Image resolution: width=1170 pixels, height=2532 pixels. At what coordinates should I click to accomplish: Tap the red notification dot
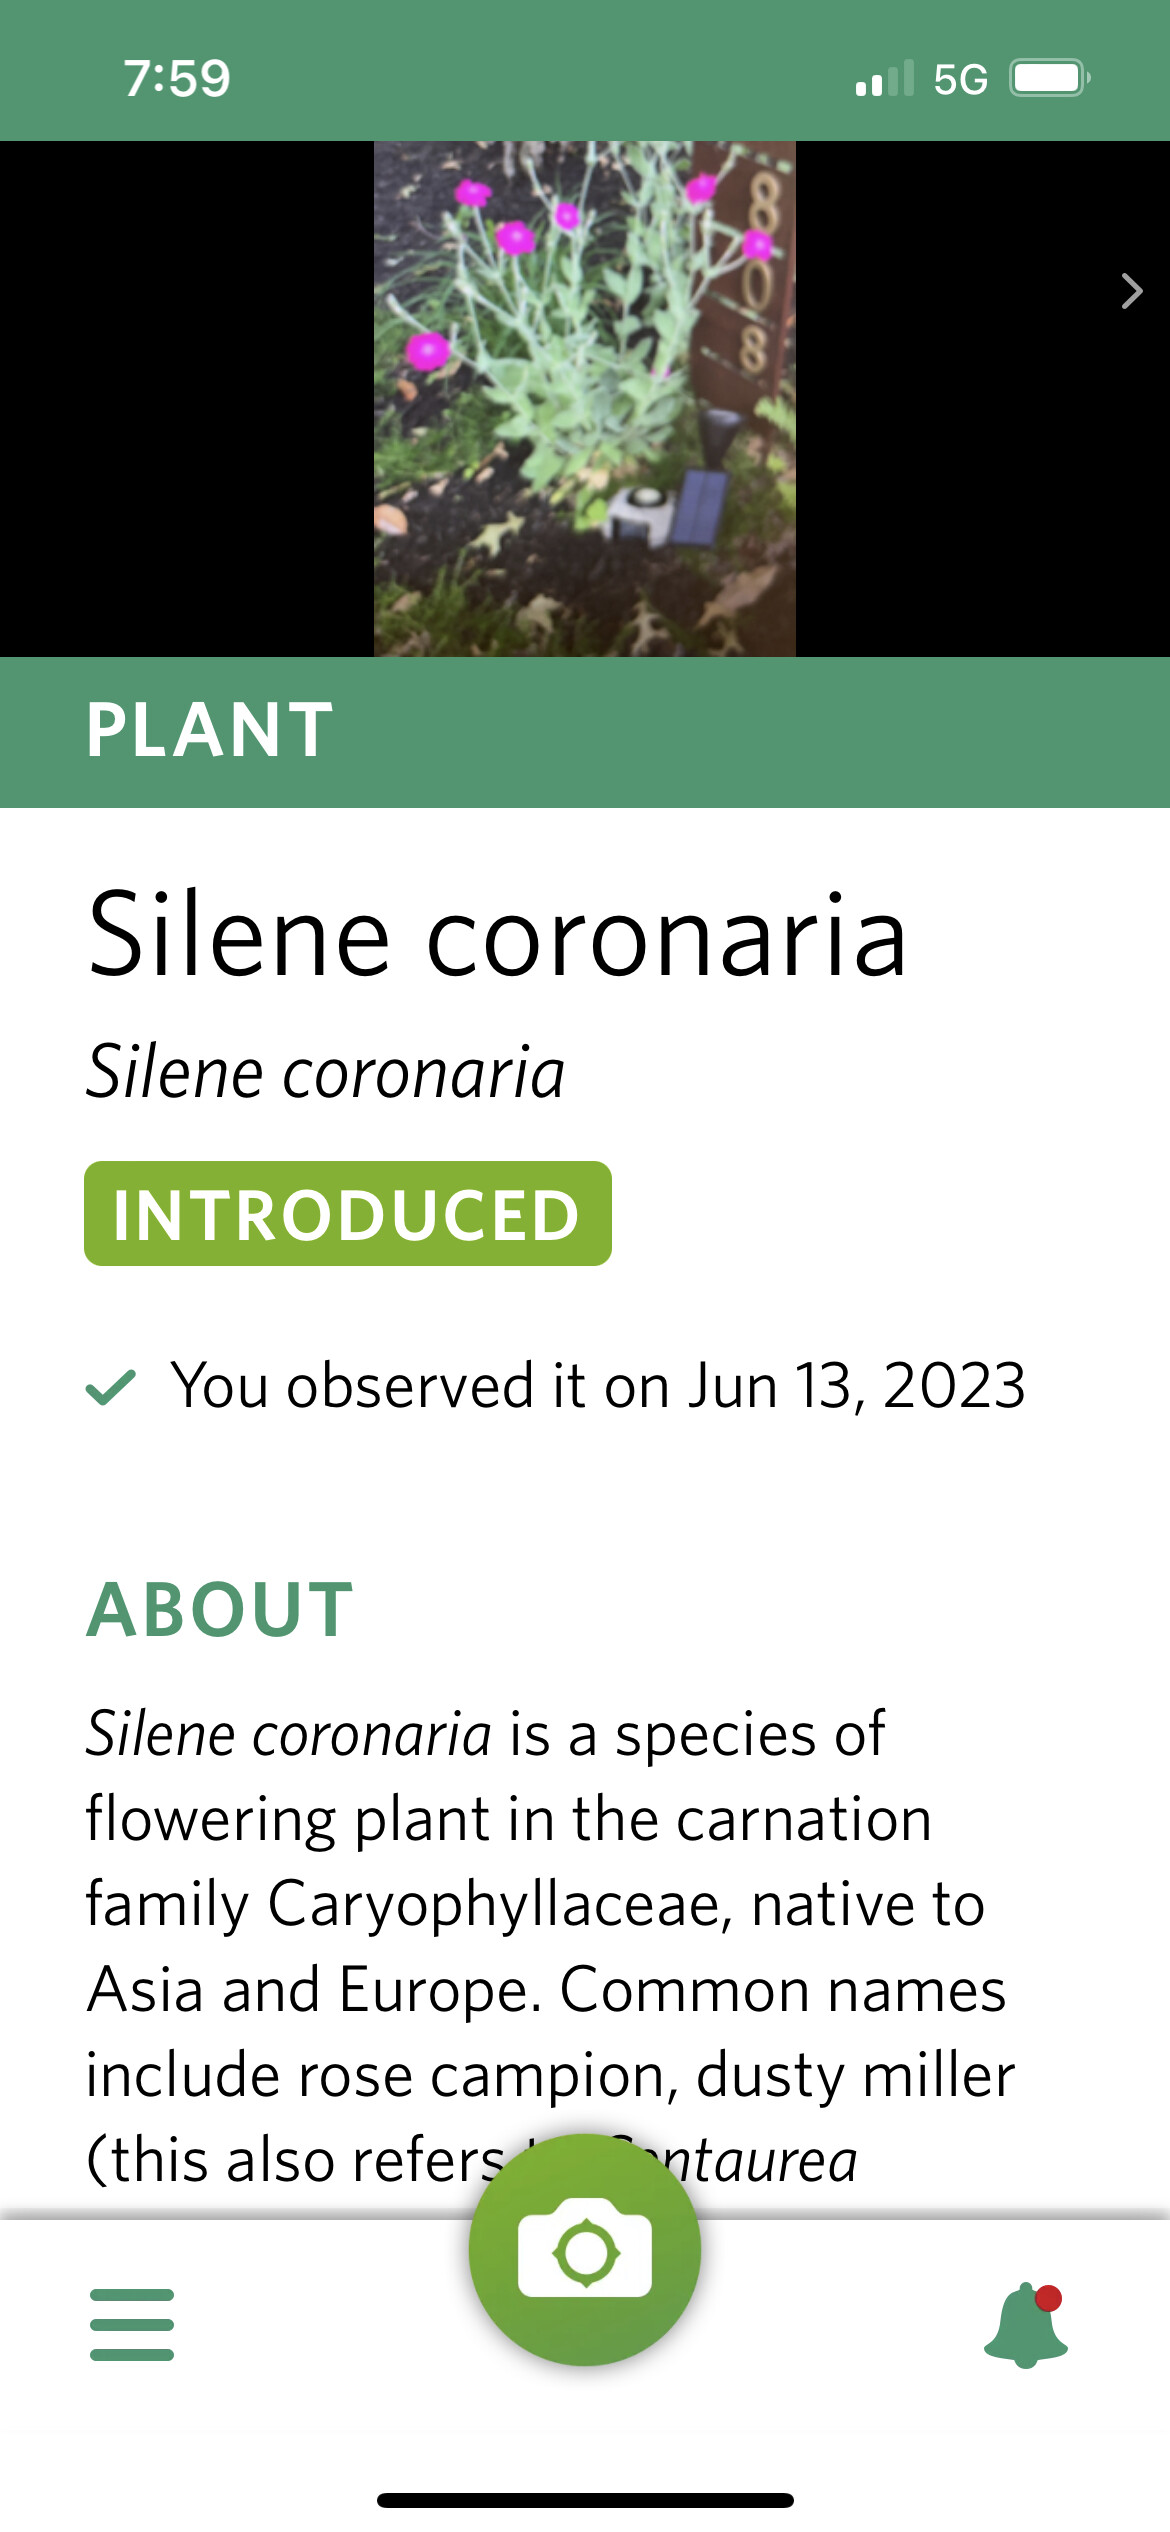(x=1048, y=2298)
